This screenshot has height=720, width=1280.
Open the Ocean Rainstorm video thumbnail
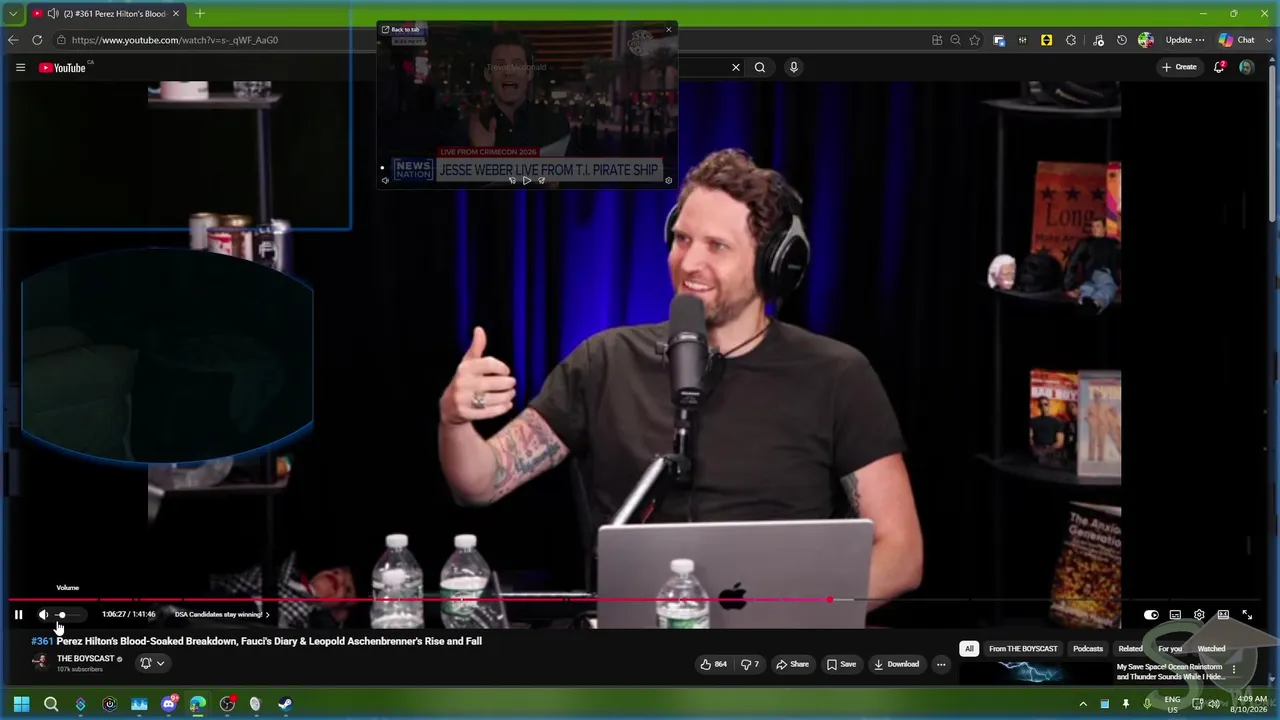point(1035,673)
